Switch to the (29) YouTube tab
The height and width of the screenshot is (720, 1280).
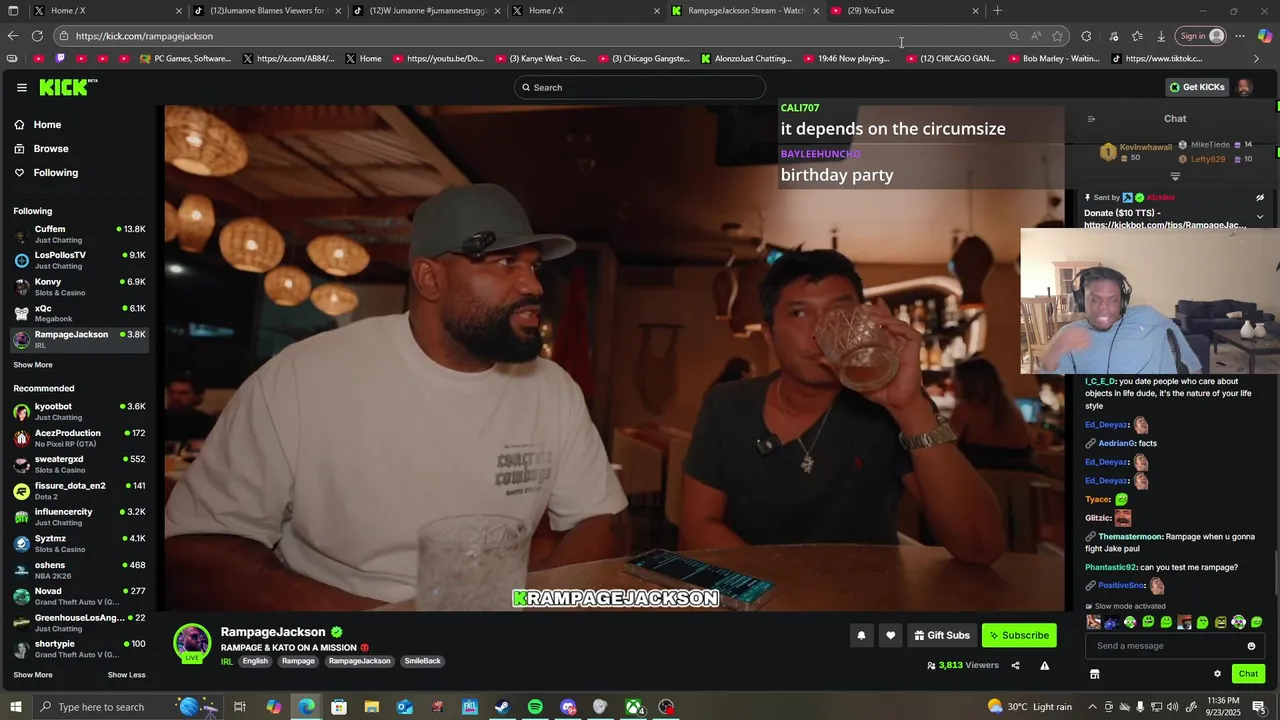pos(905,11)
